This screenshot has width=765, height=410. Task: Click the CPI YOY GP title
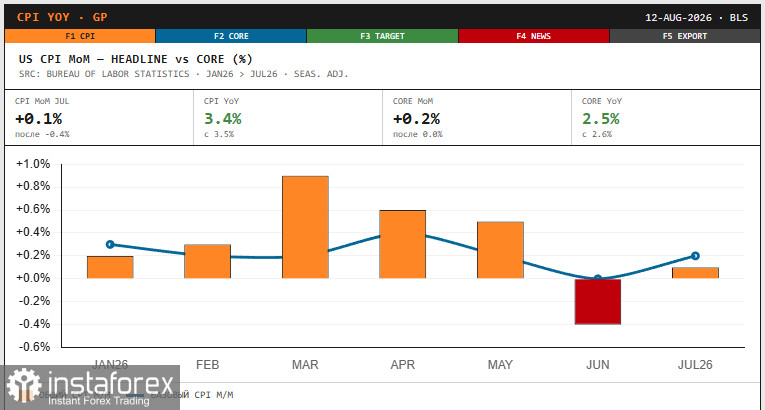pos(62,17)
